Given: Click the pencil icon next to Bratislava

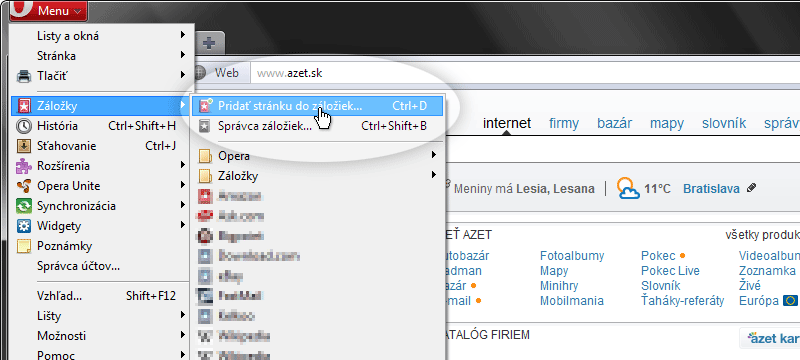Looking at the screenshot, I should [751, 188].
